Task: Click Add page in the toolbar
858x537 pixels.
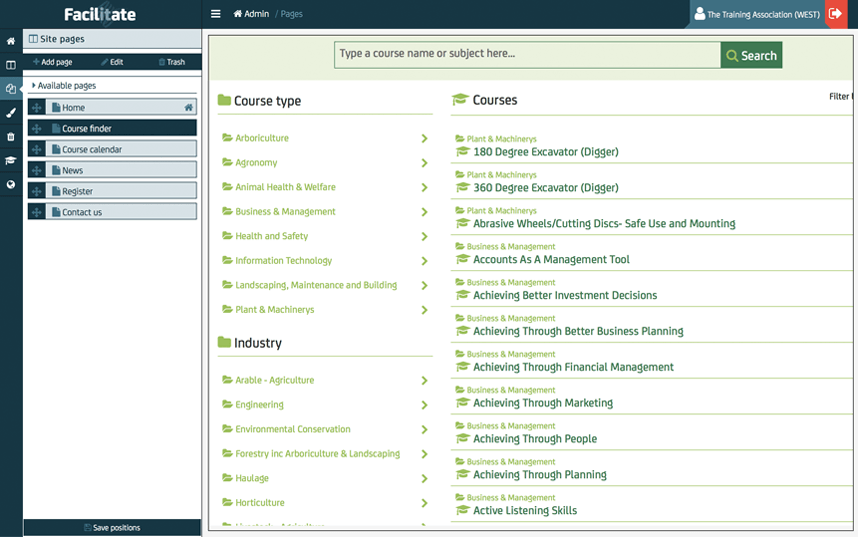Action: tap(52, 62)
